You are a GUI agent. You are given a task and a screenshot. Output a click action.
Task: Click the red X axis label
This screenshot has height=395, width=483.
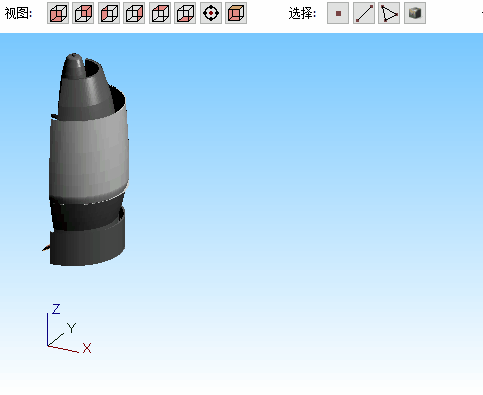[87, 348]
